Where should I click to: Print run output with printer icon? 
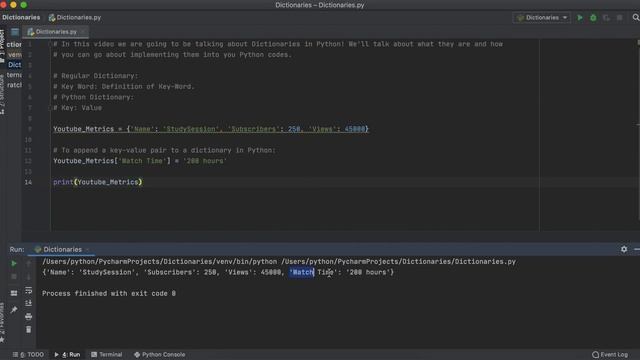click(x=29, y=316)
